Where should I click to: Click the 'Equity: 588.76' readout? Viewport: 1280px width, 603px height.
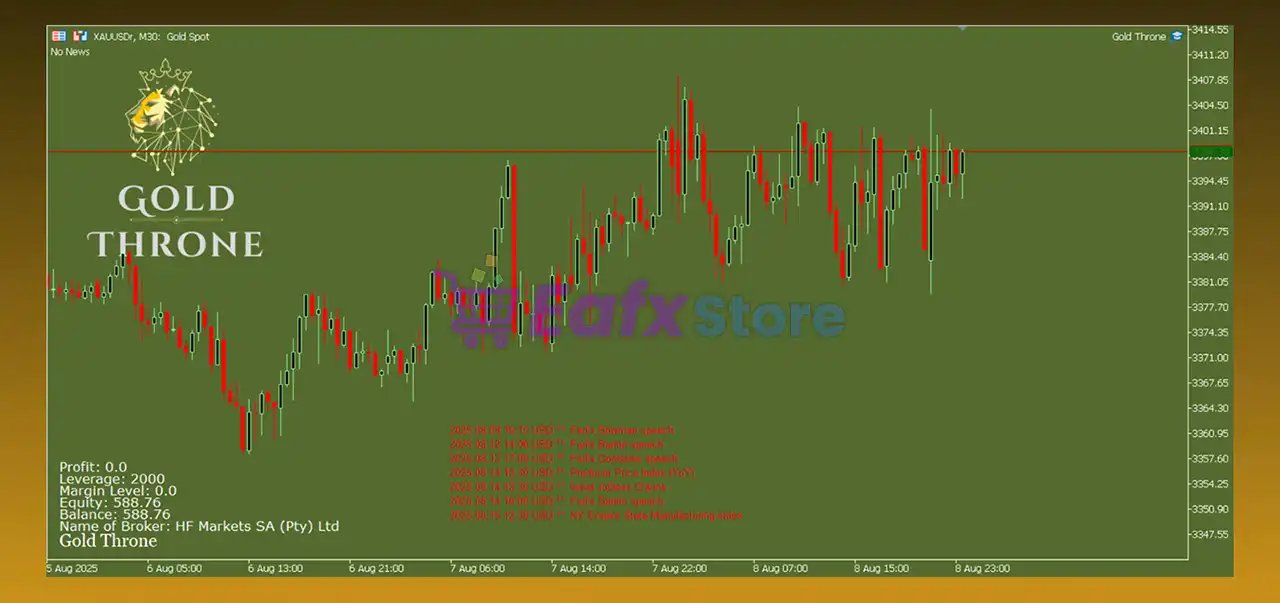click(110, 503)
